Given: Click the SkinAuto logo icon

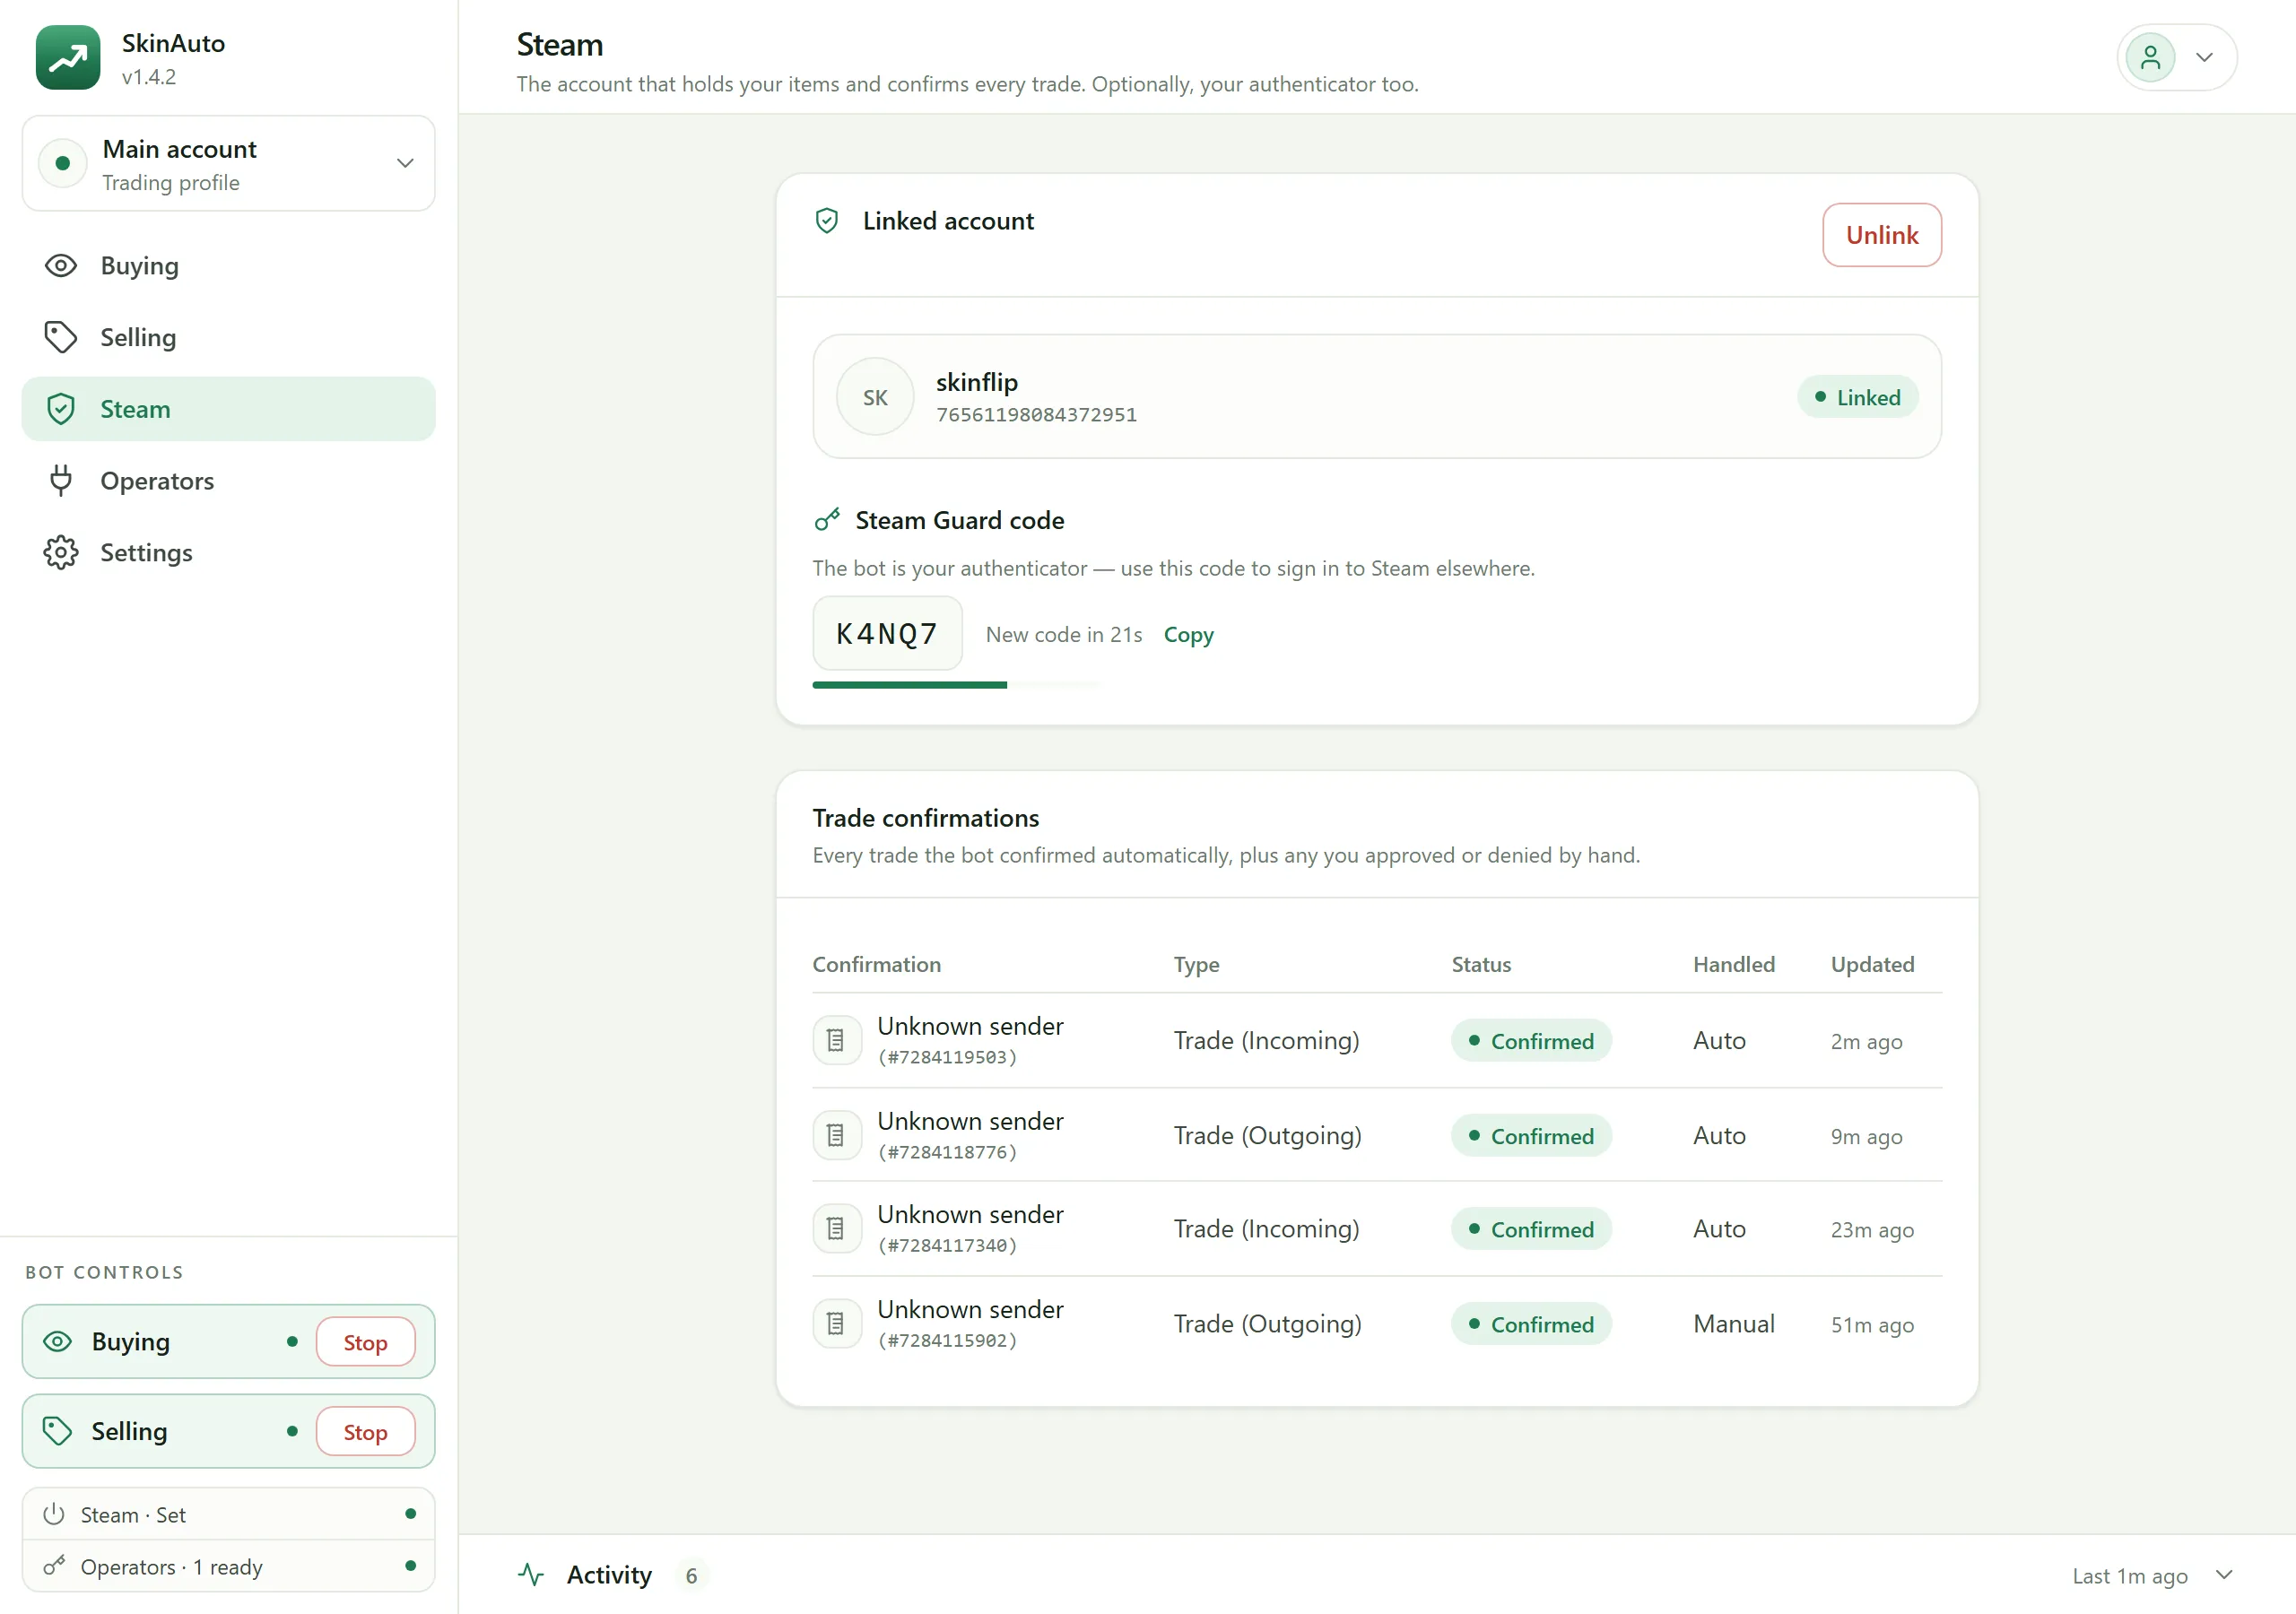Looking at the screenshot, I should coord(68,58).
